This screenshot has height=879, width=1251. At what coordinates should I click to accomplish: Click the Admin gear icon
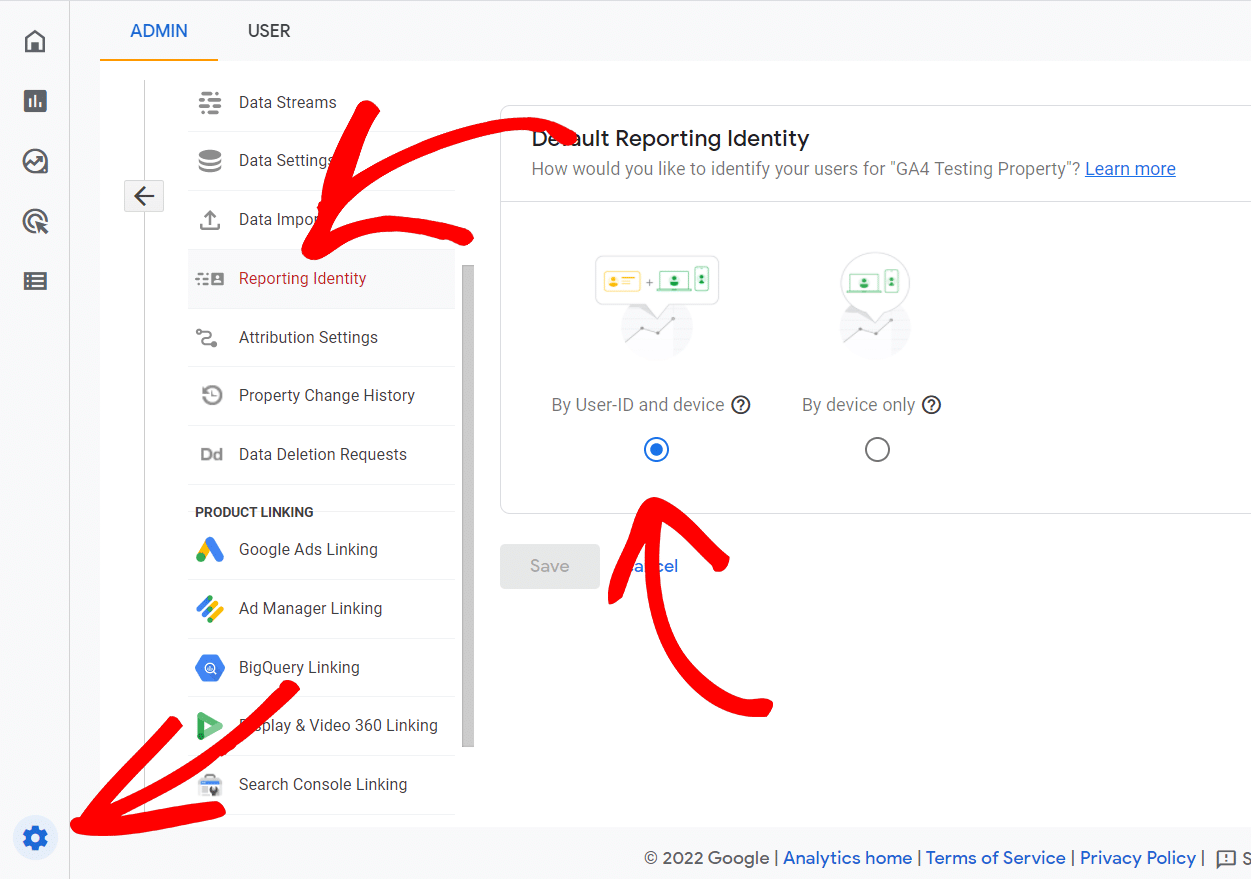(x=35, y=838)
